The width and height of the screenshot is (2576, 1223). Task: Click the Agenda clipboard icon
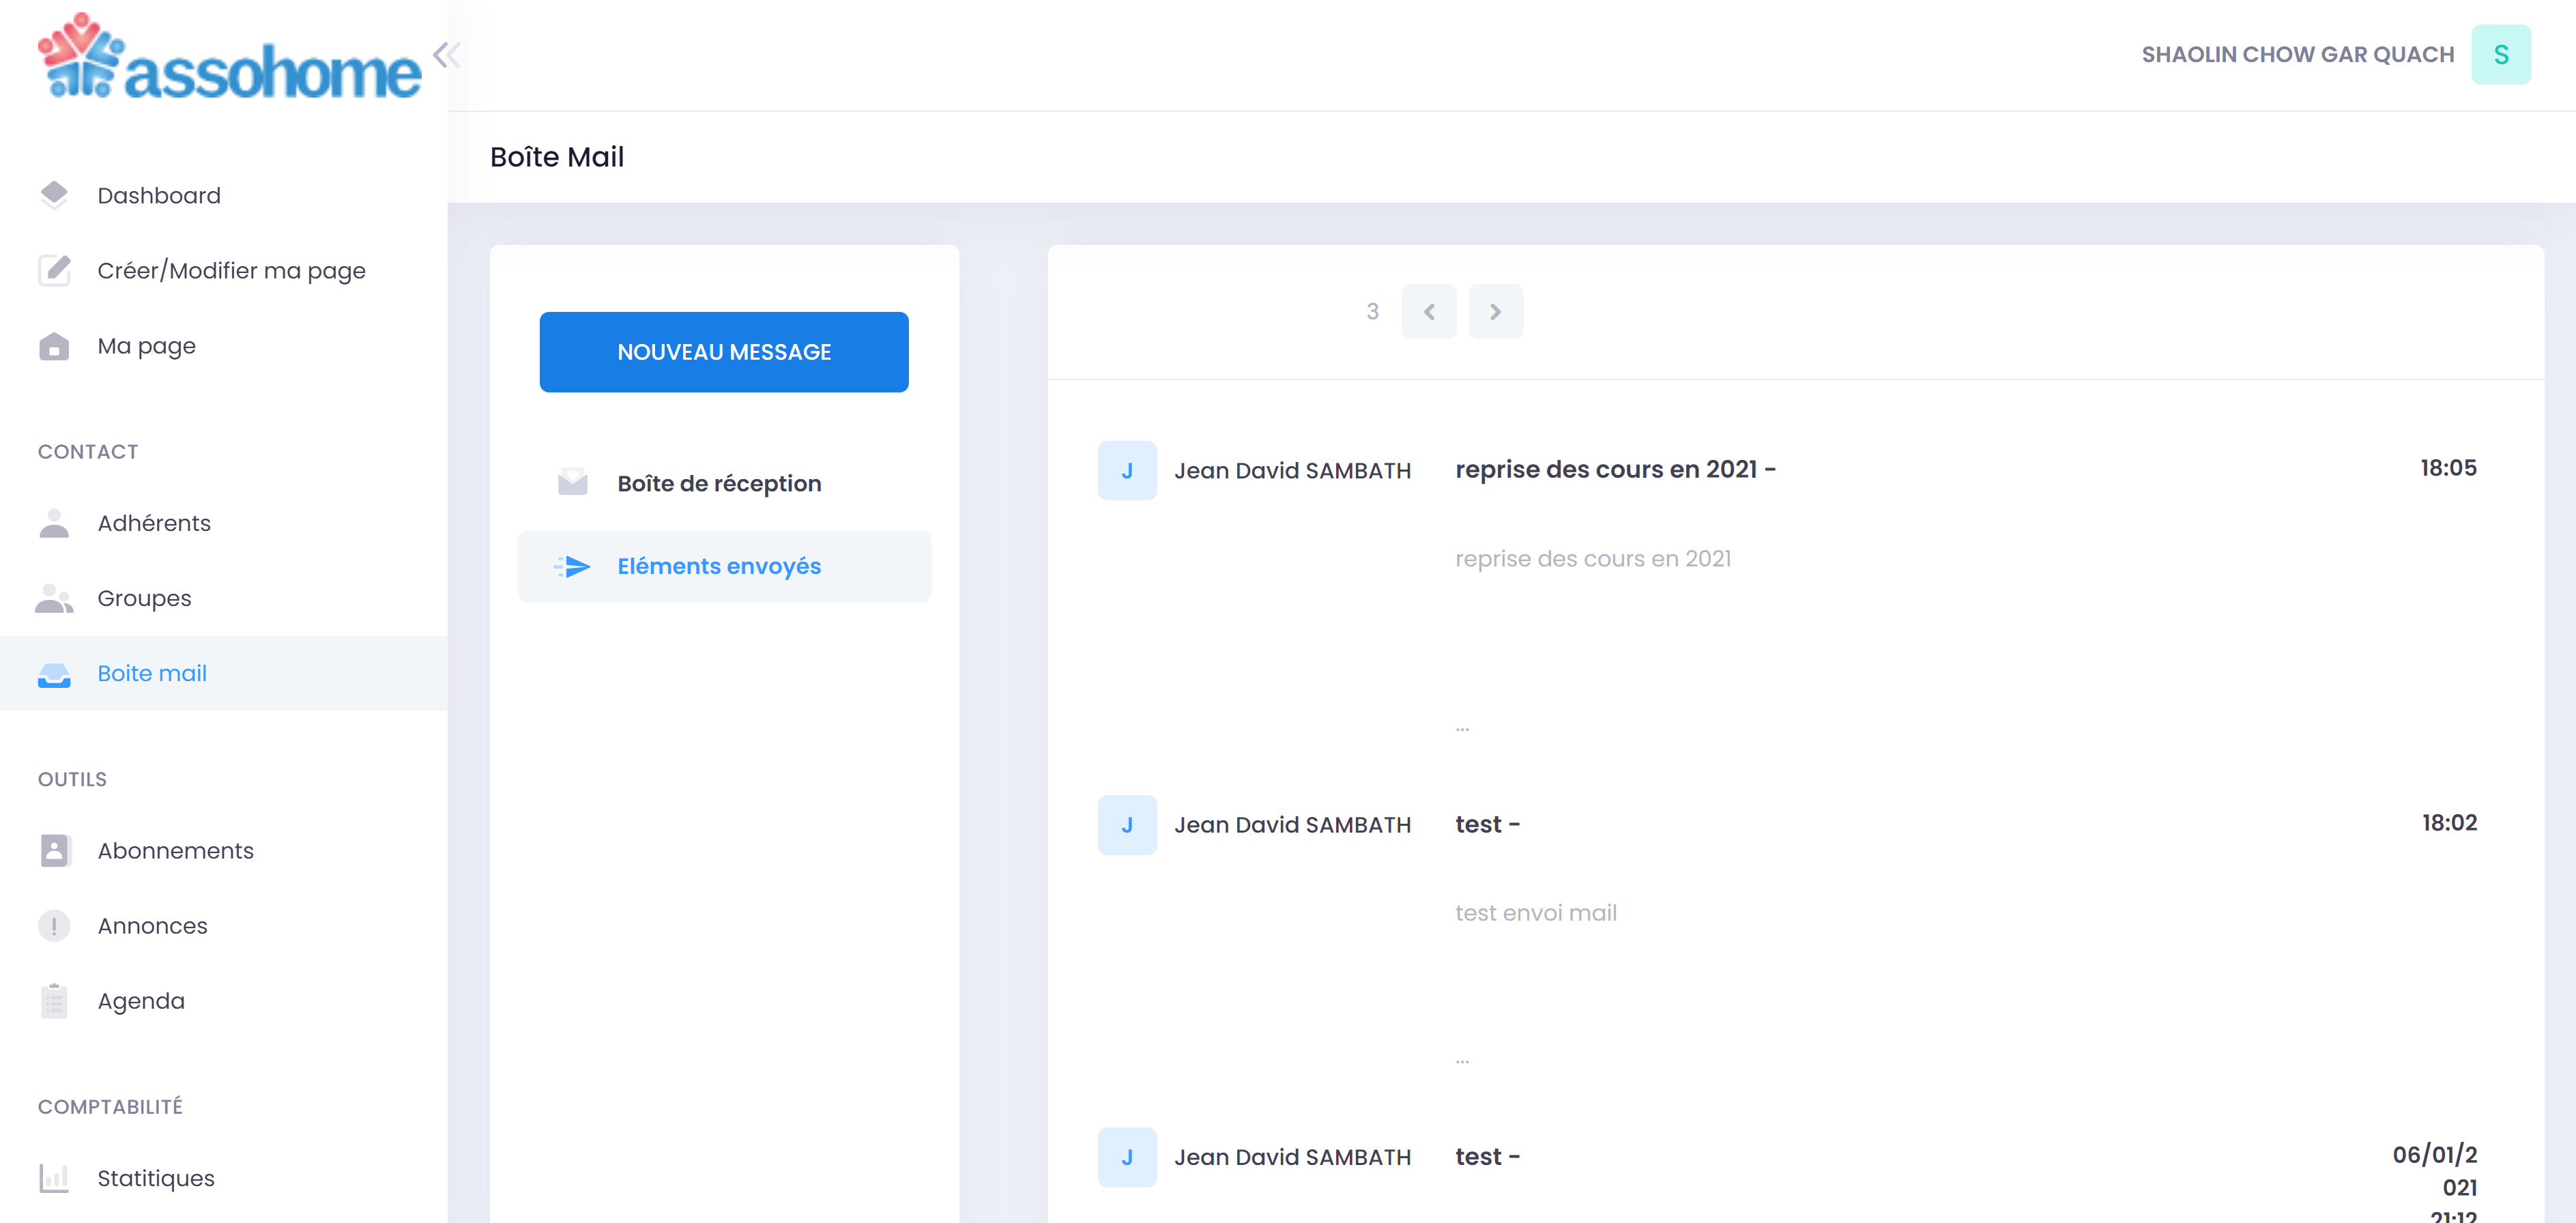point(54,1000)
